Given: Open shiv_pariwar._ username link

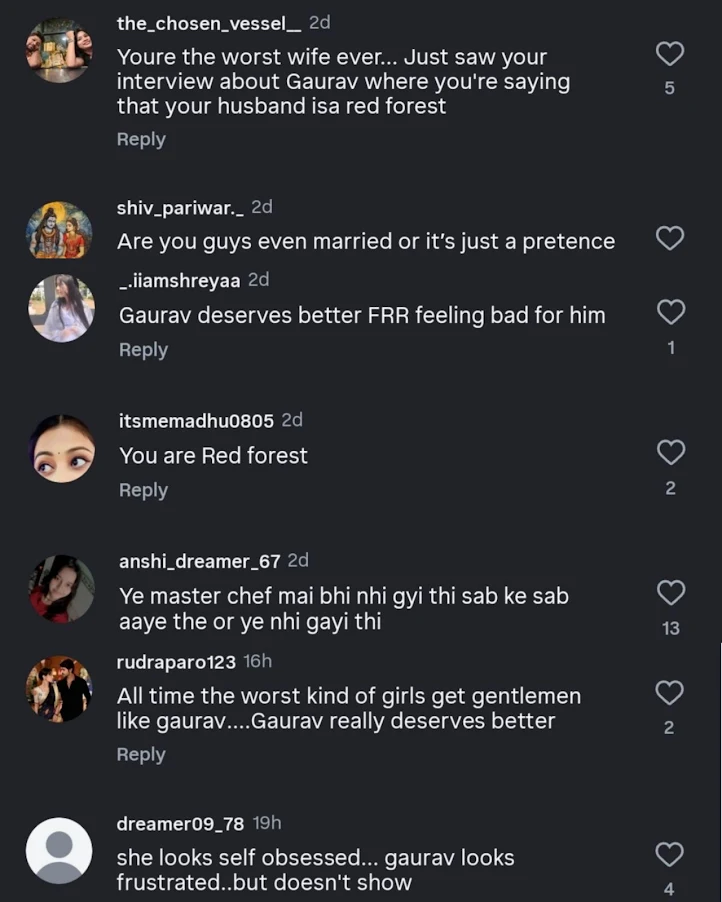Looking at the screenshot, I should (180, 207).
